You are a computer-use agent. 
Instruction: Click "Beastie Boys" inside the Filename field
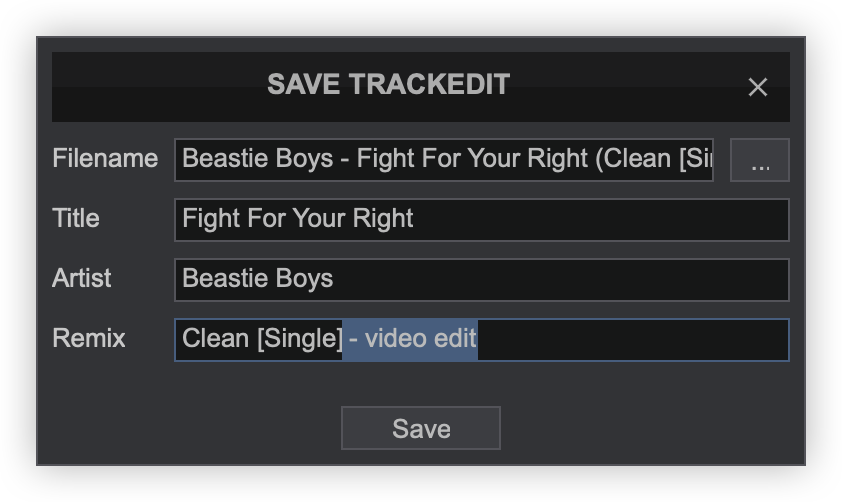257,159
